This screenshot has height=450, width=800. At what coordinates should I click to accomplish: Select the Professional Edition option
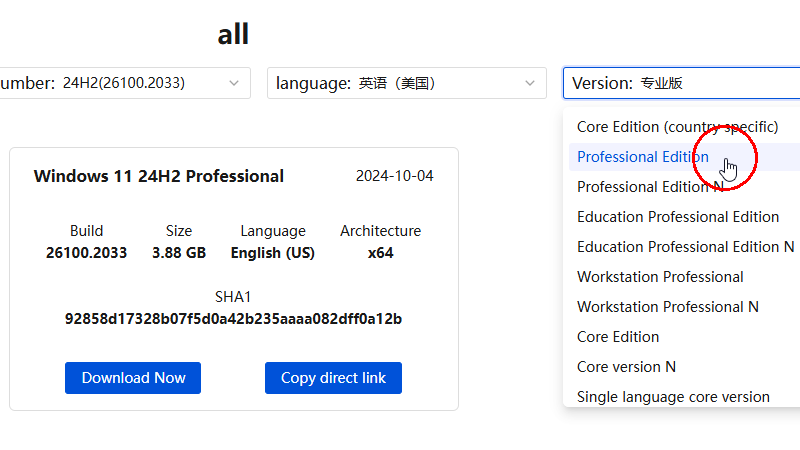(643, 157)
